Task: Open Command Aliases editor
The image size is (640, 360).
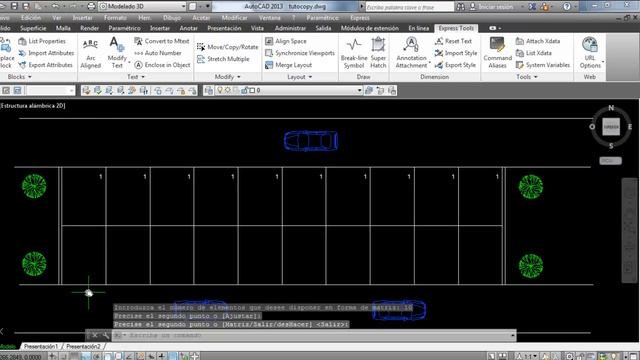Action: click(498, 53)
